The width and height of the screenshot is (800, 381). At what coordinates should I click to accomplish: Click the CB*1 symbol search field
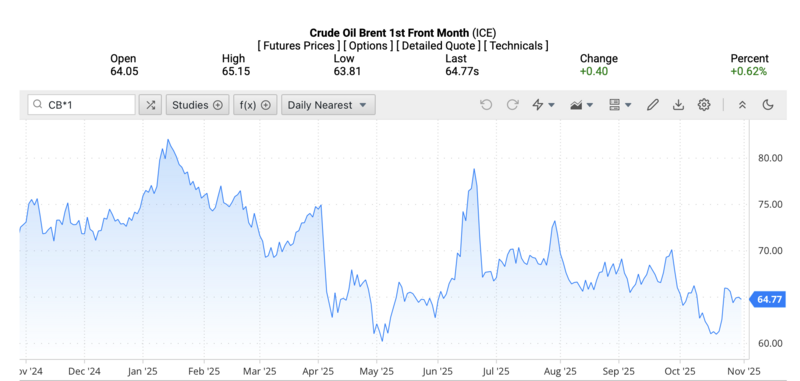pyautogui.click(x=82, y=105)
